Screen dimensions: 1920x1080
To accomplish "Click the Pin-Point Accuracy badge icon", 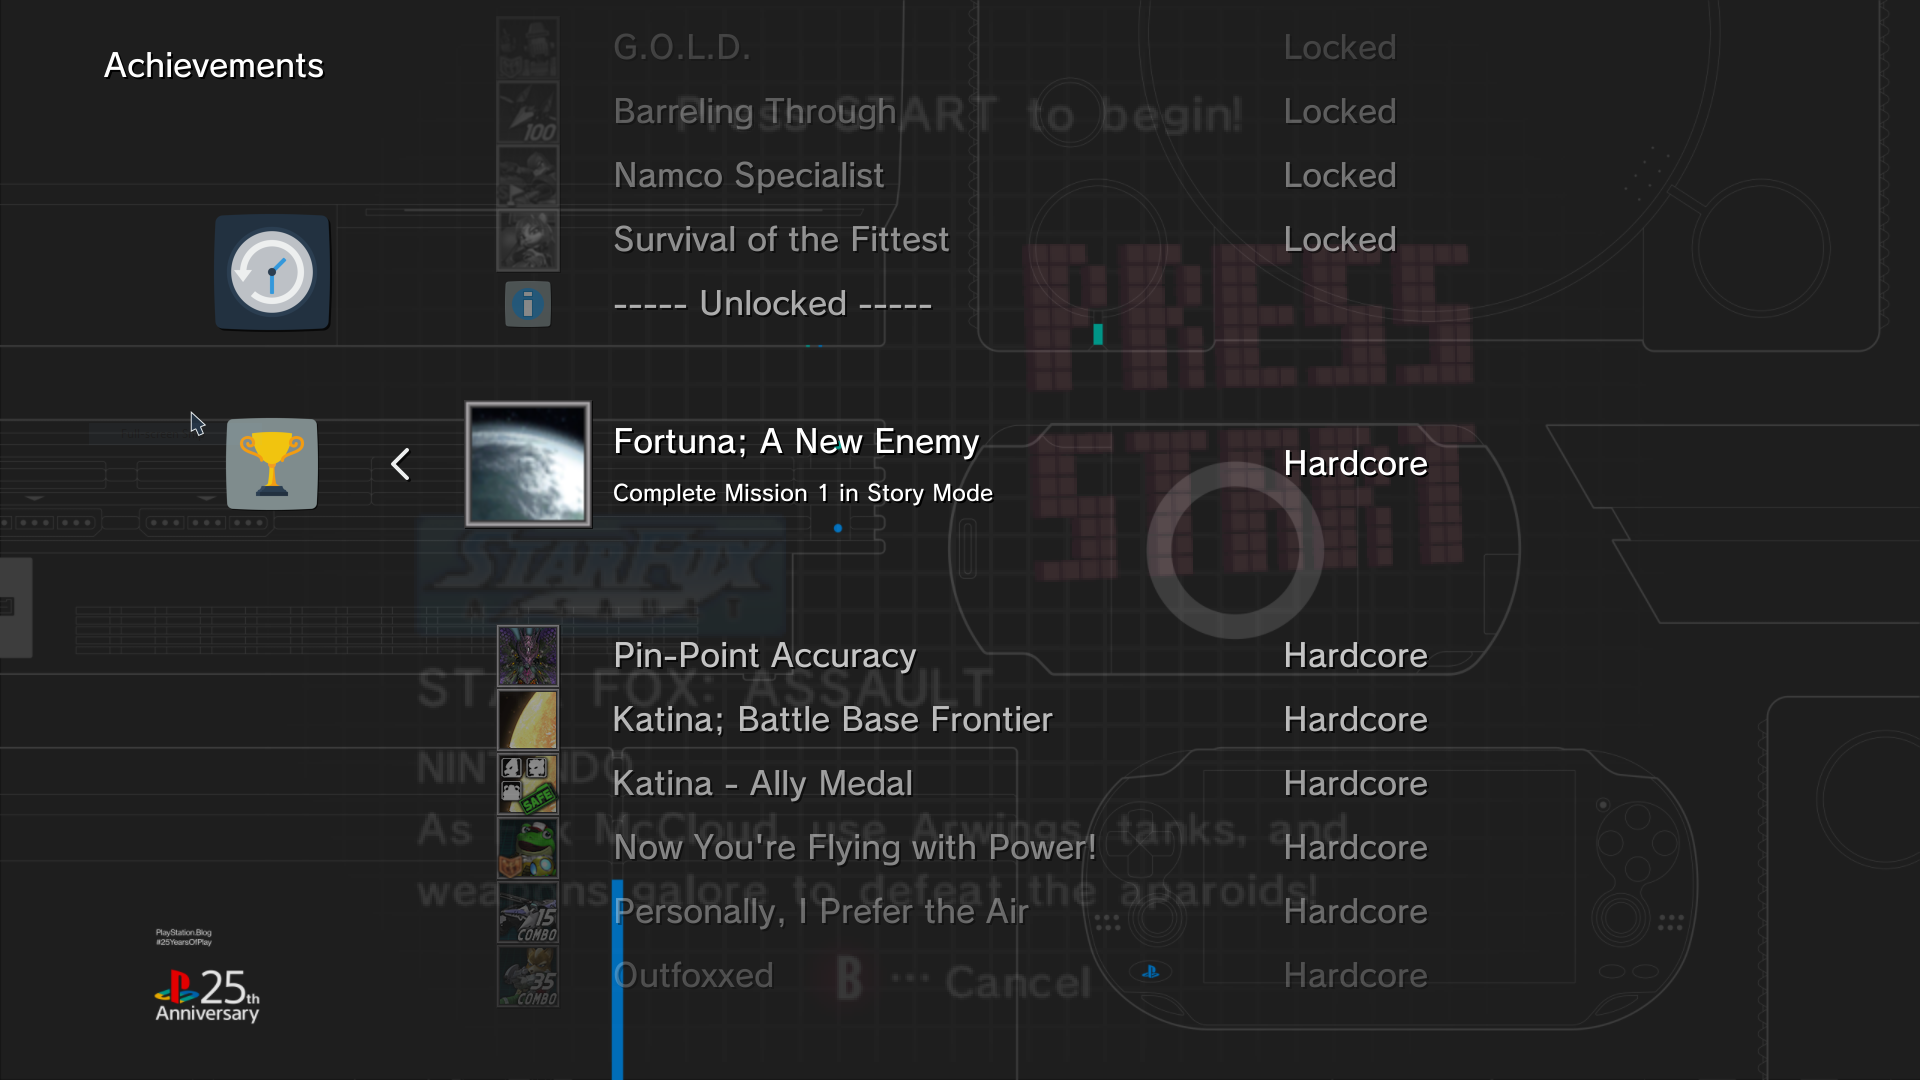I will click(x=528, y=656).
